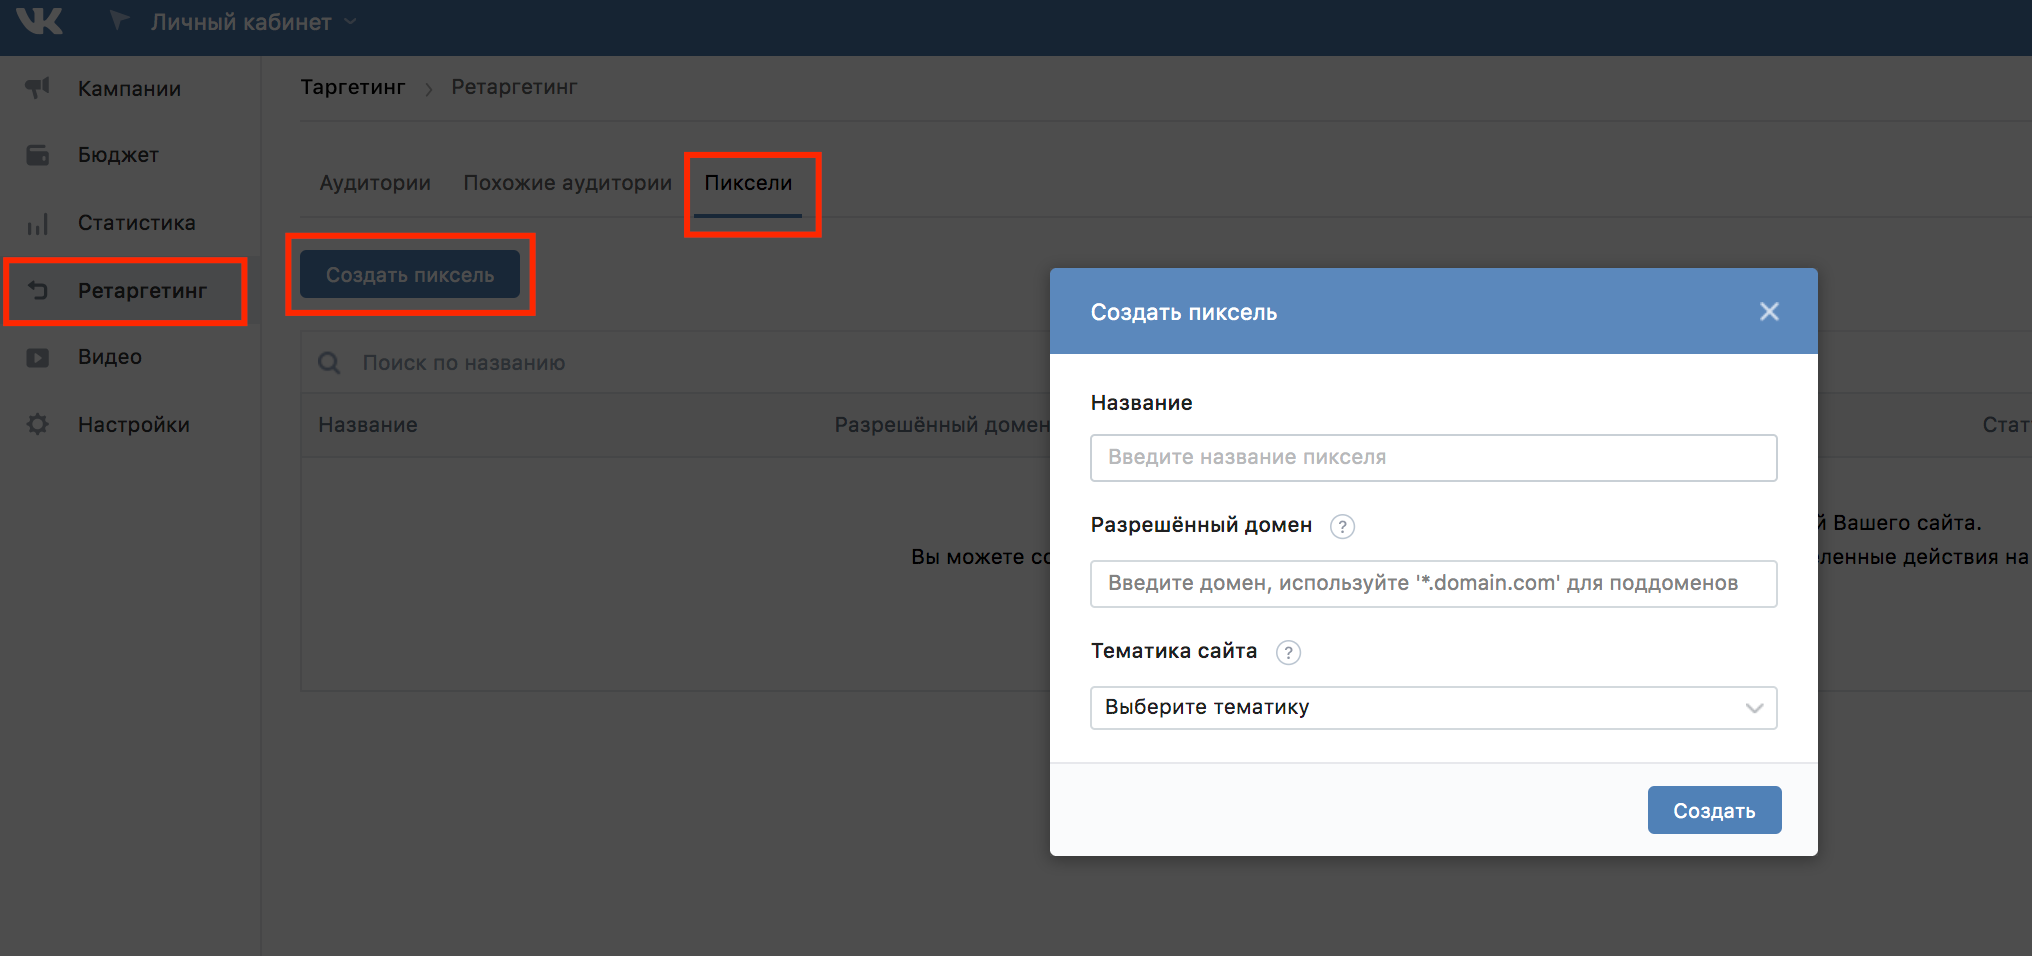Click the VK logo icon

[x=40, y=20]
